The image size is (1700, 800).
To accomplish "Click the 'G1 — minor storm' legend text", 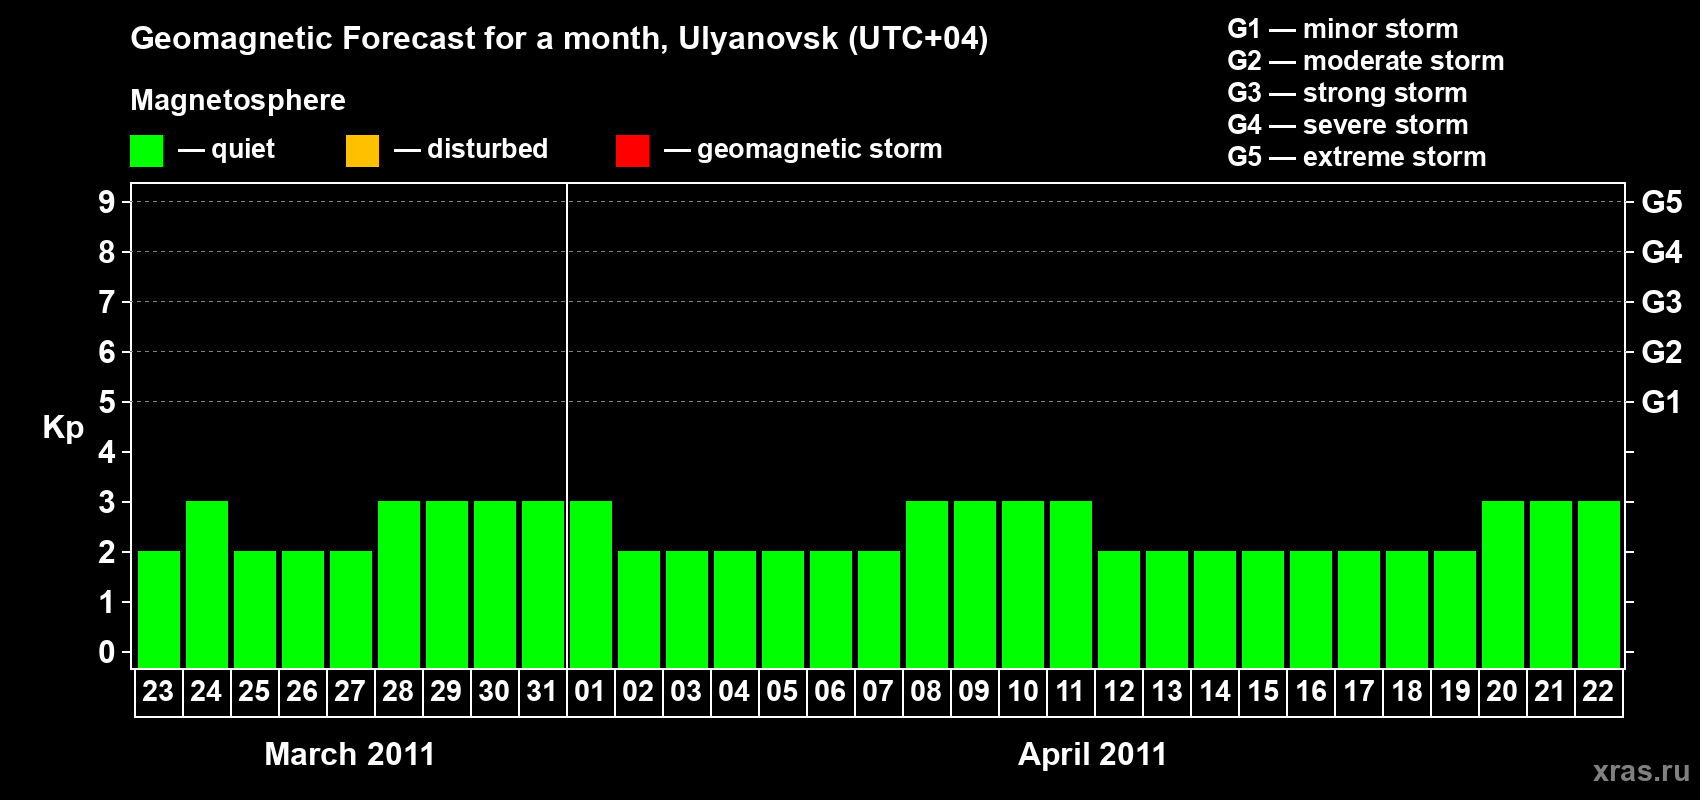I will pos(1343,29).
